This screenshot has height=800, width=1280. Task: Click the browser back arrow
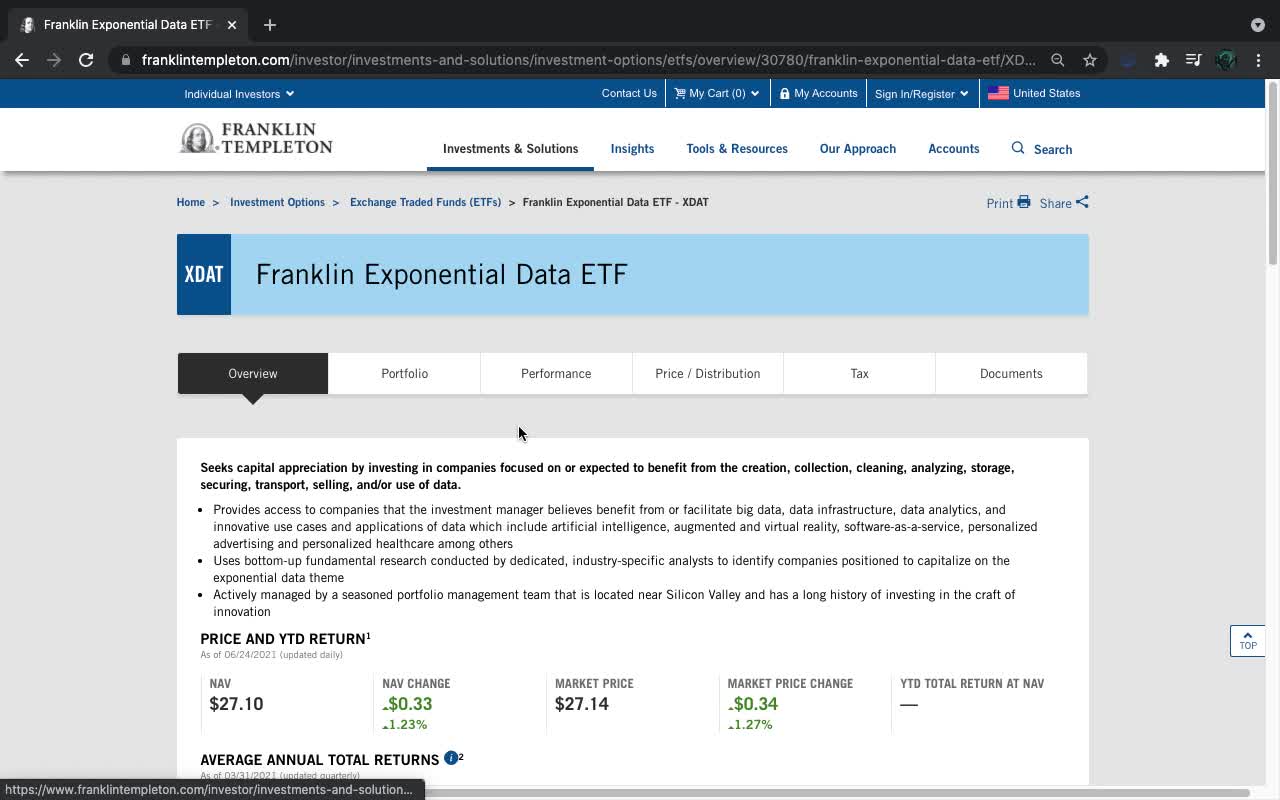click(22, 60)
